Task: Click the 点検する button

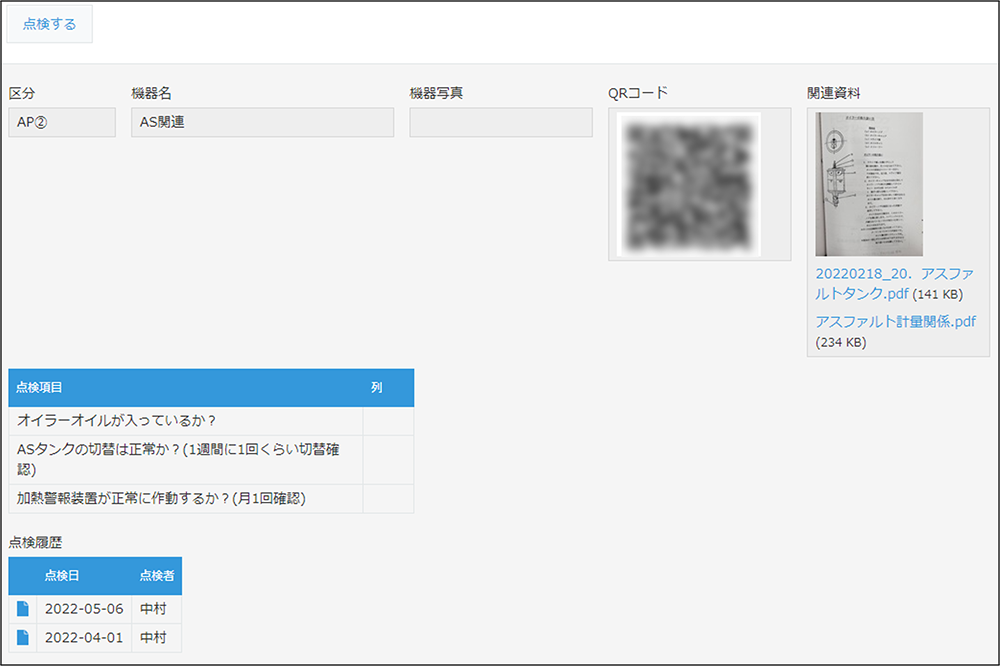Action: 49,25
